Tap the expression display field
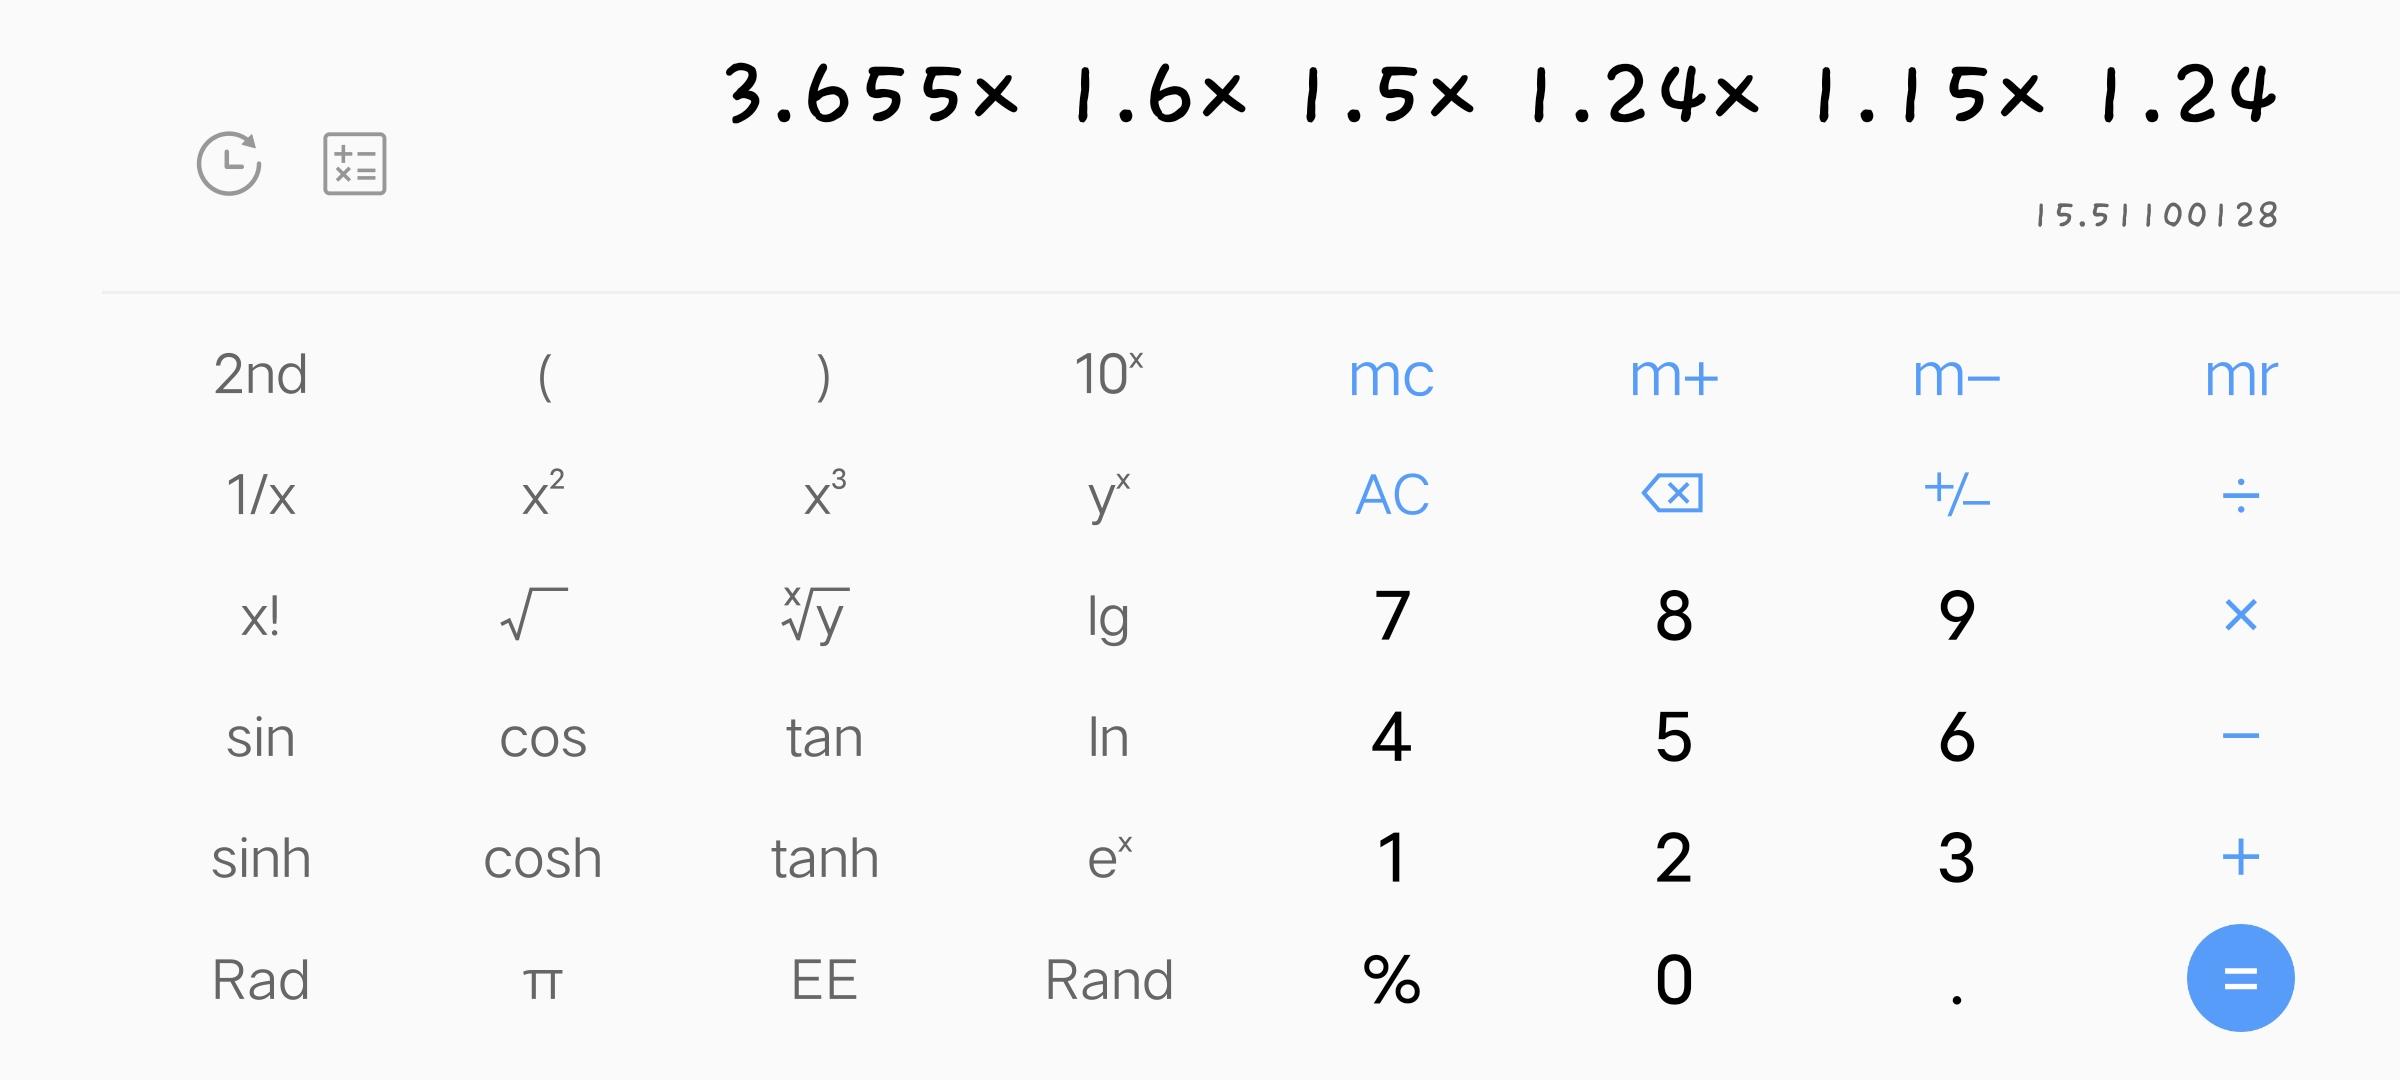This screenshot has width=2400, height=1080. 1500,95
